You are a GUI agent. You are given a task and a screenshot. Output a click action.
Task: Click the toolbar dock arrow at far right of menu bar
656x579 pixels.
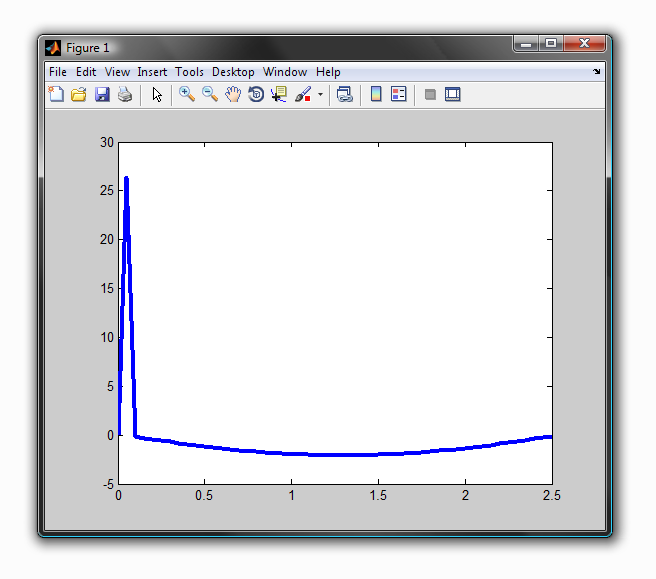597,72
